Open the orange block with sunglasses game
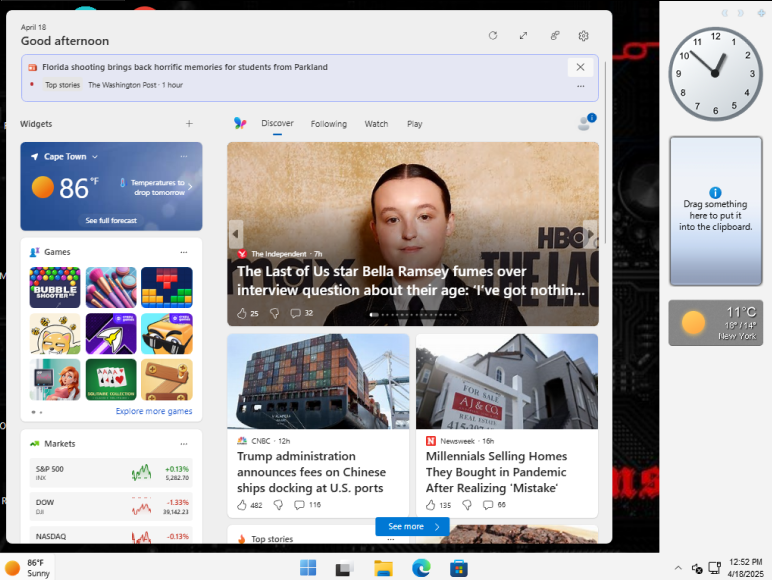Screen dimensions: 772x580 pos(167,333)
